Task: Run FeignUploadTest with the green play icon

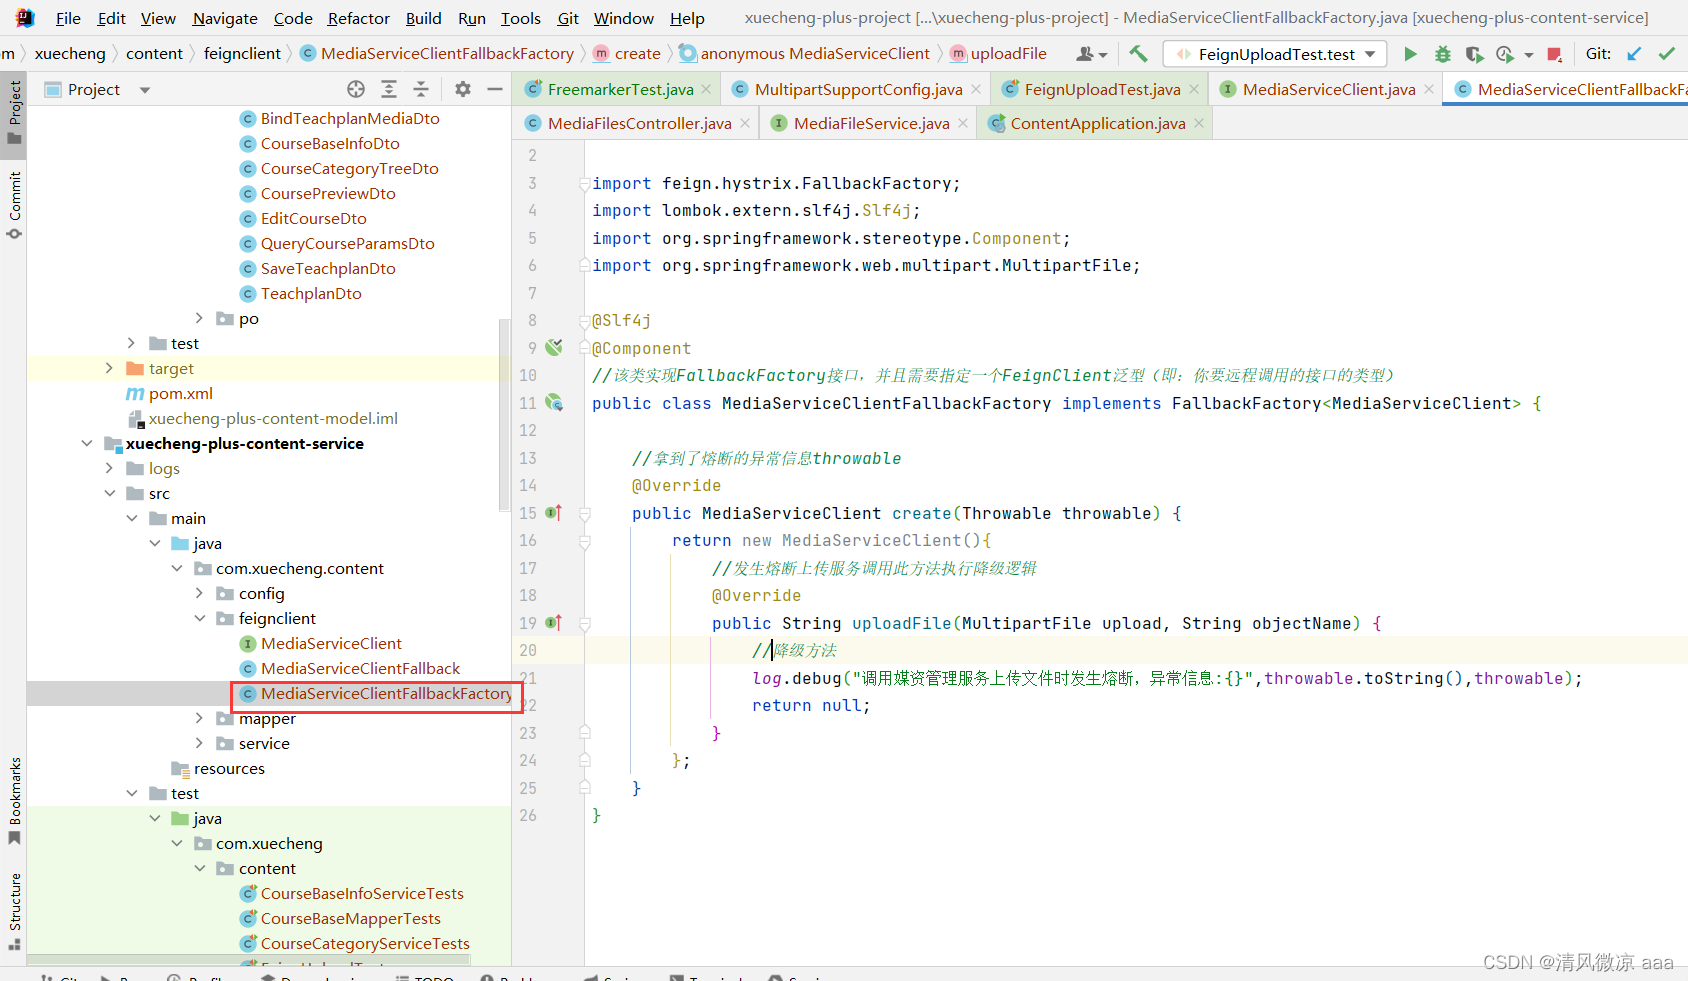Action: (1410, 54)
